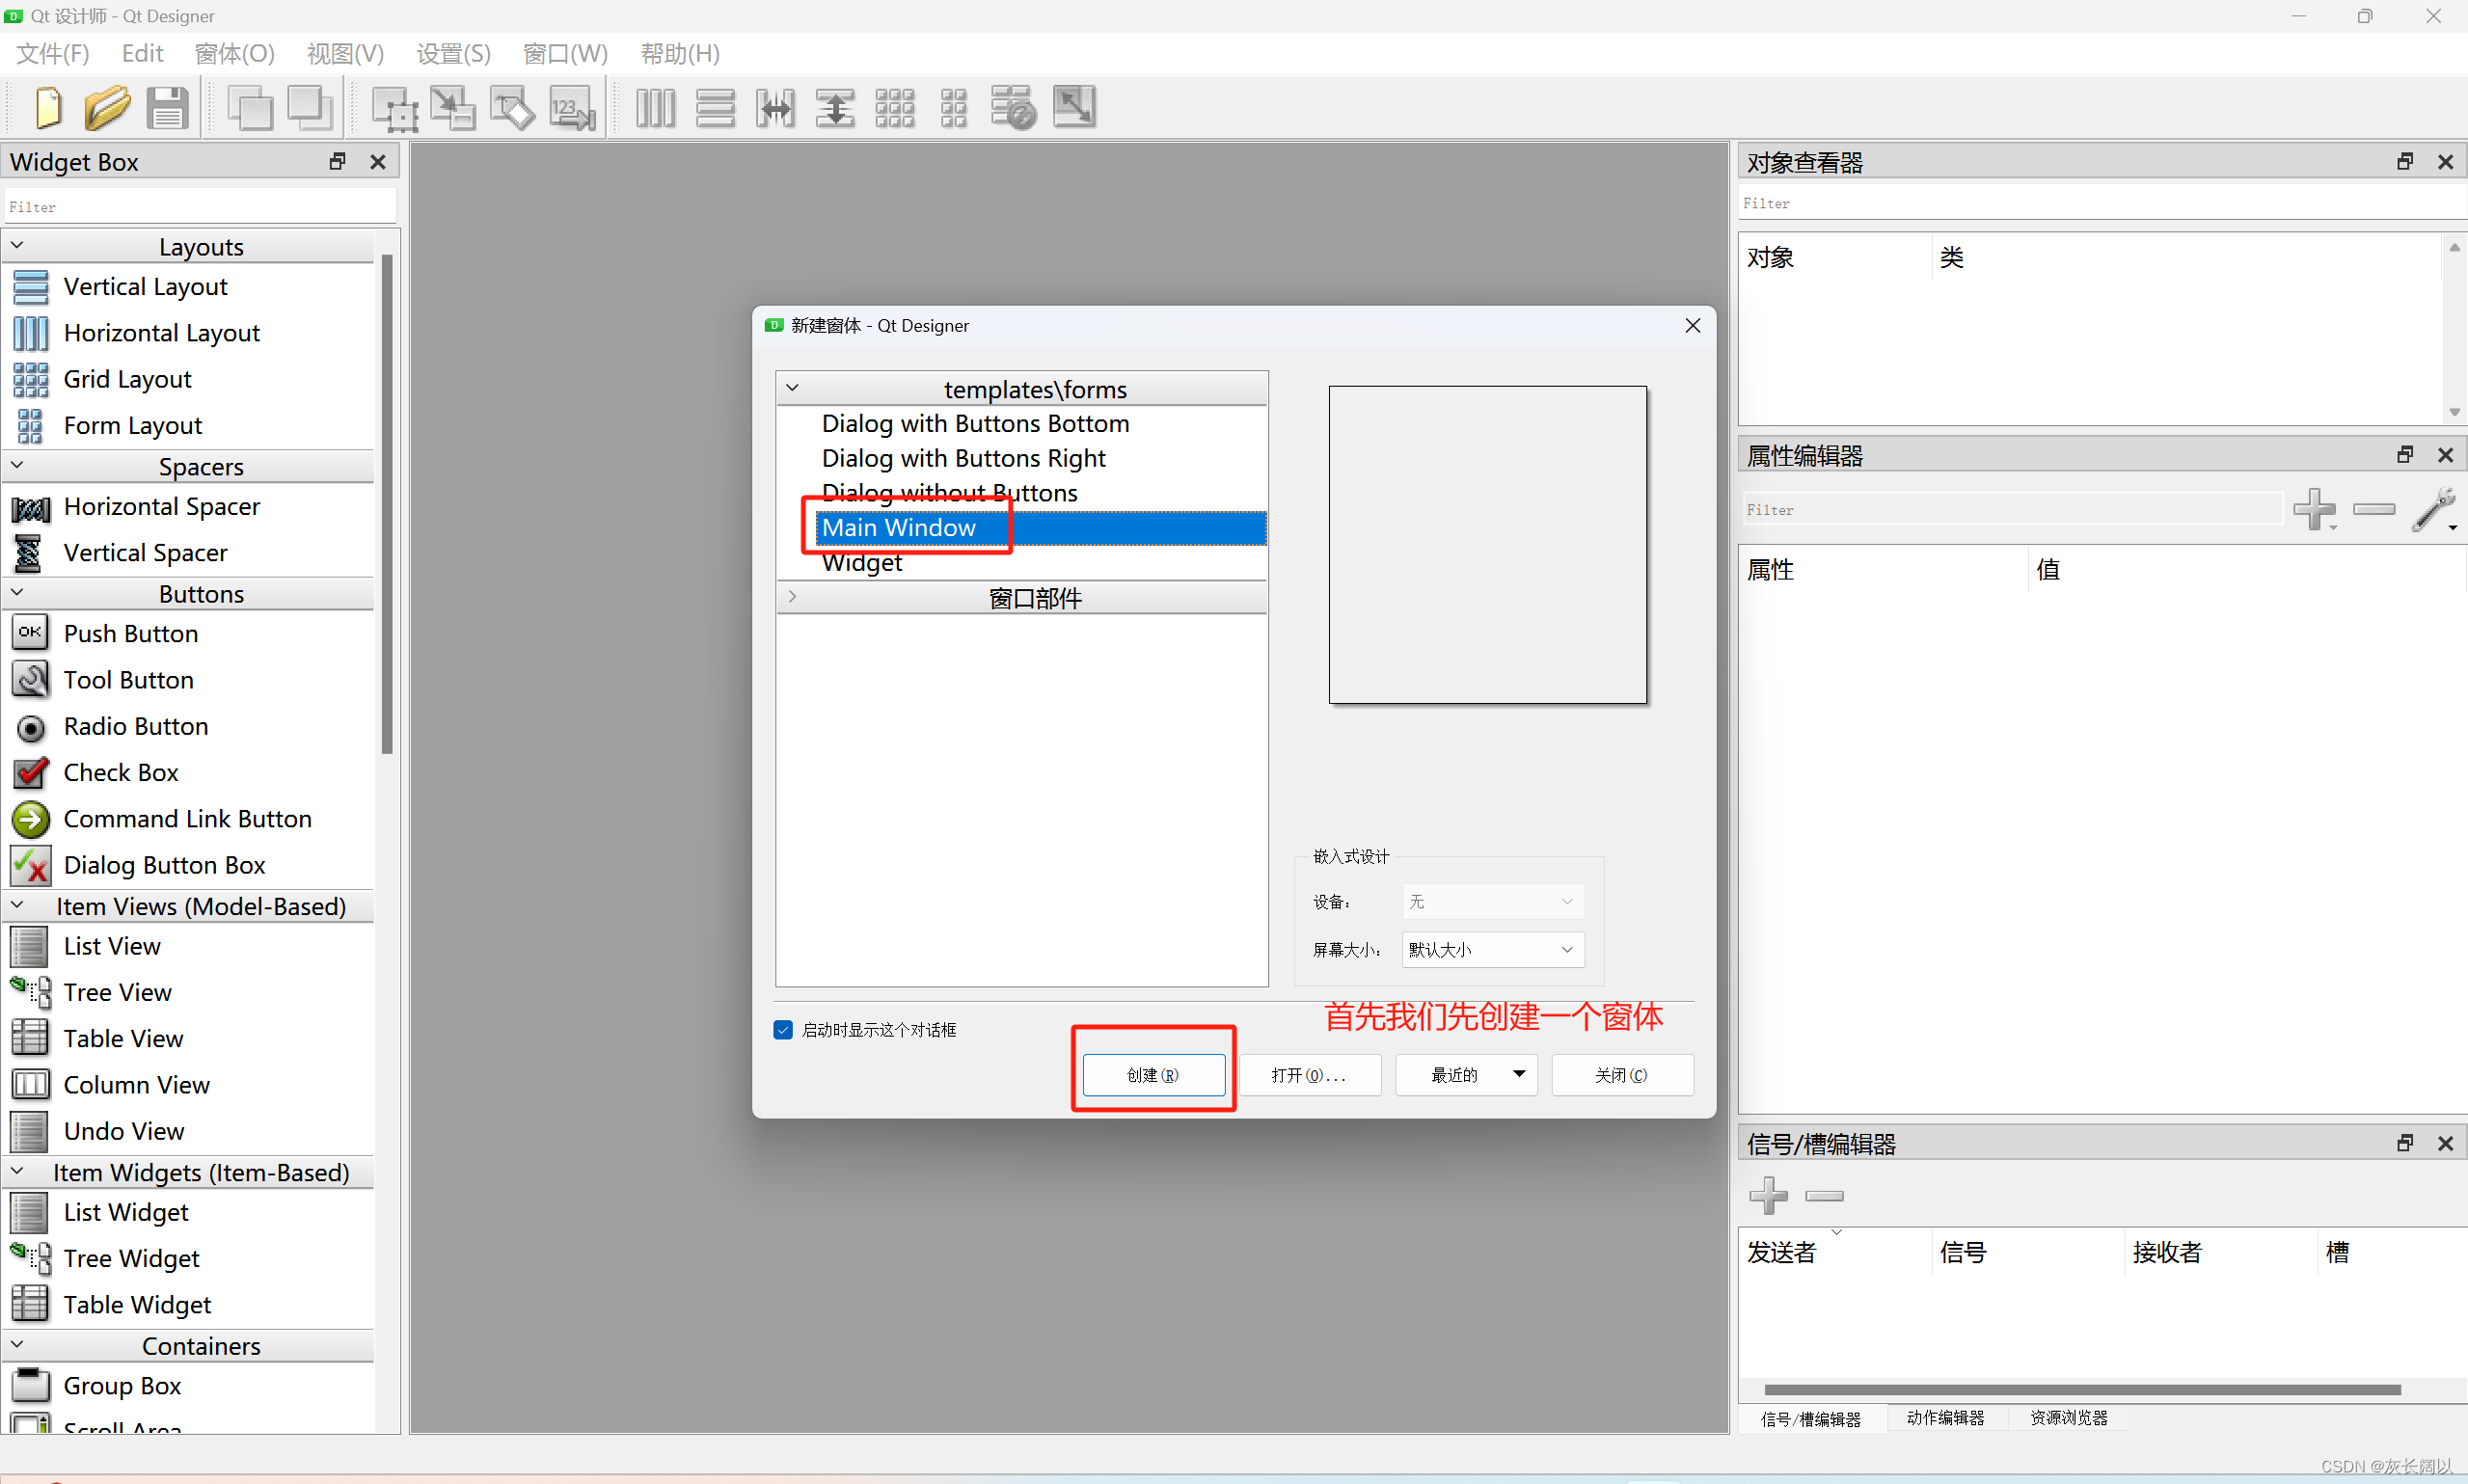The width and height of the screenshot is (2468, 1484).
Task: Open the 窗体(O) Form menu
Action: point(234,53)
